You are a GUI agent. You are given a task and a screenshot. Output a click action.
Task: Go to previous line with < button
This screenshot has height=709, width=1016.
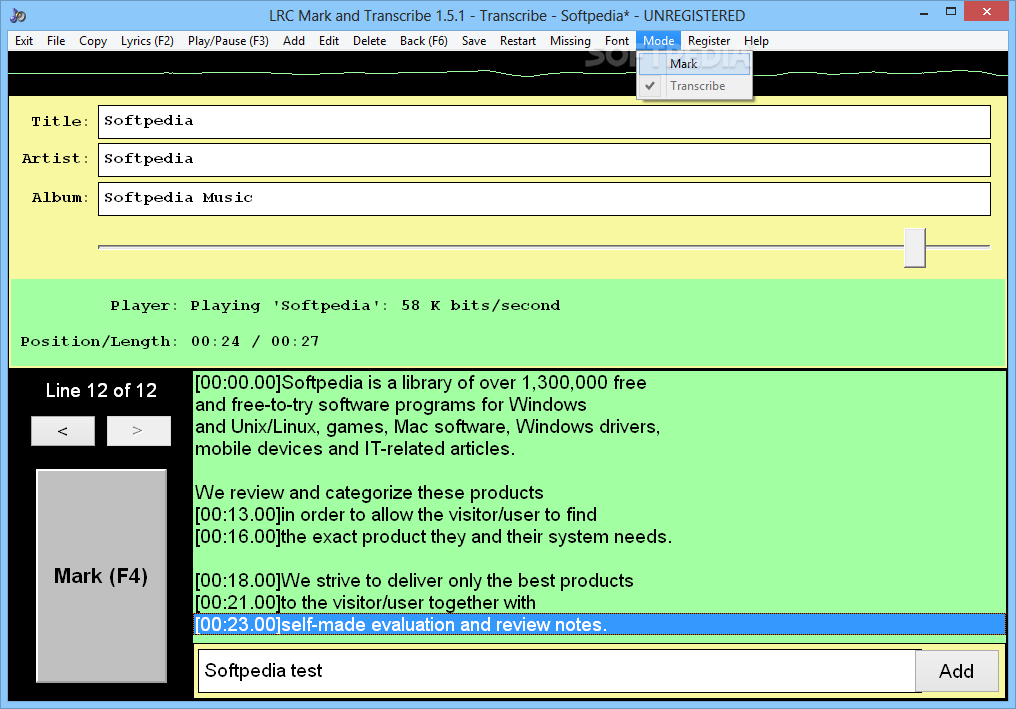[x=63, y=431]
